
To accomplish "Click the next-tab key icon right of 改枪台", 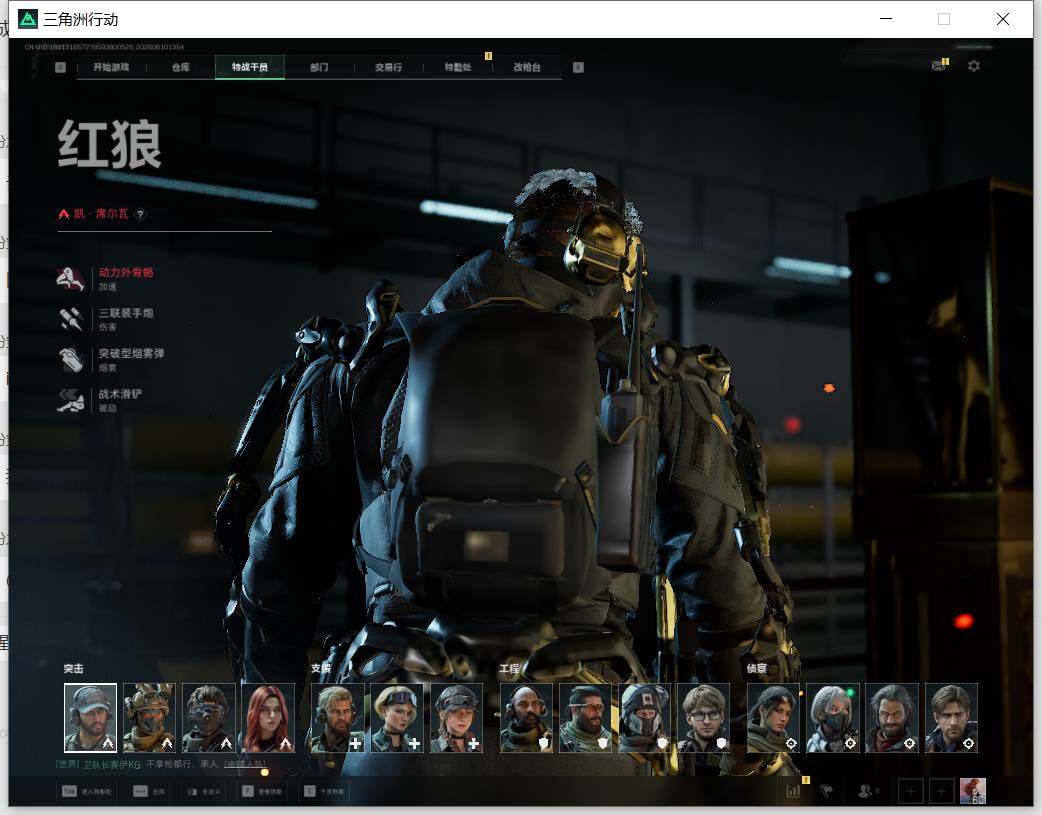I will [578, 67].
